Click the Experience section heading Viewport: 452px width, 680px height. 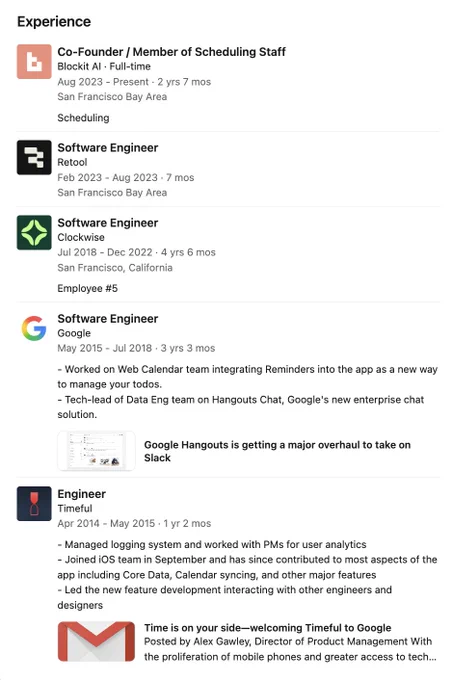54,22
